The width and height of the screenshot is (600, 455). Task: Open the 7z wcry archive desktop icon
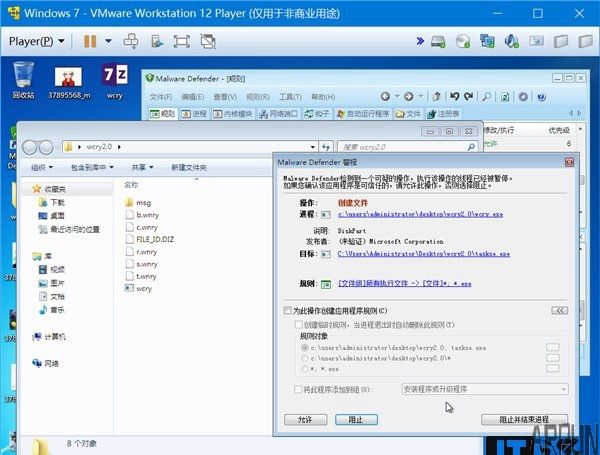pyautogui.click(x=115, y=76)
